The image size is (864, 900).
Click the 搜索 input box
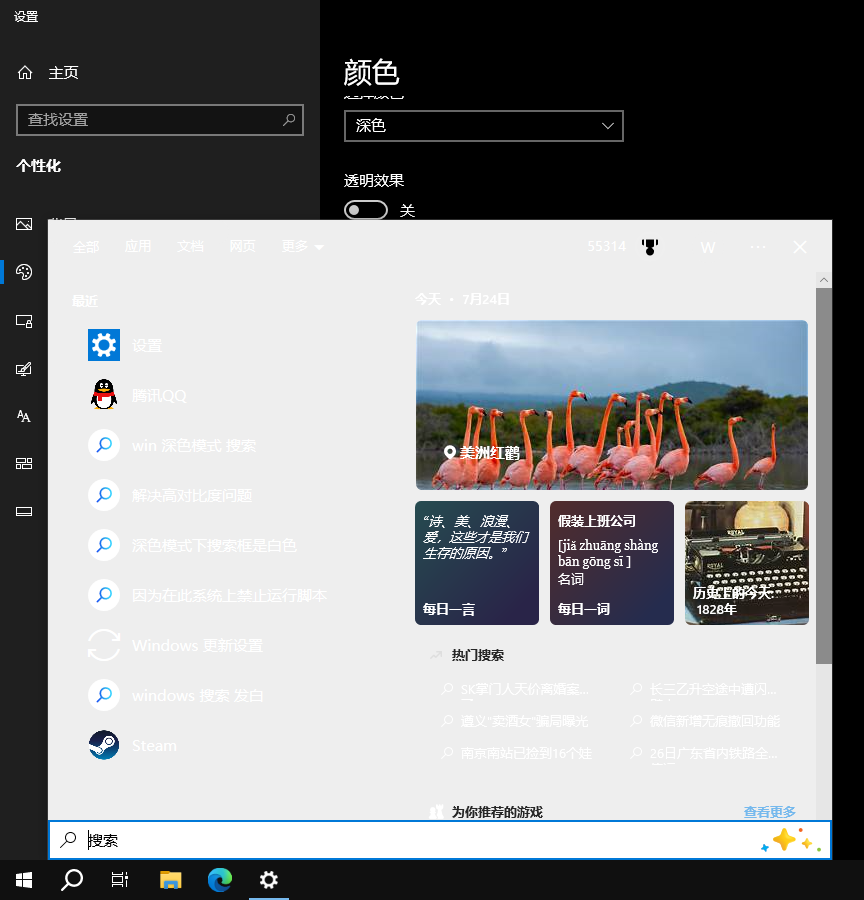coord(440,840)
